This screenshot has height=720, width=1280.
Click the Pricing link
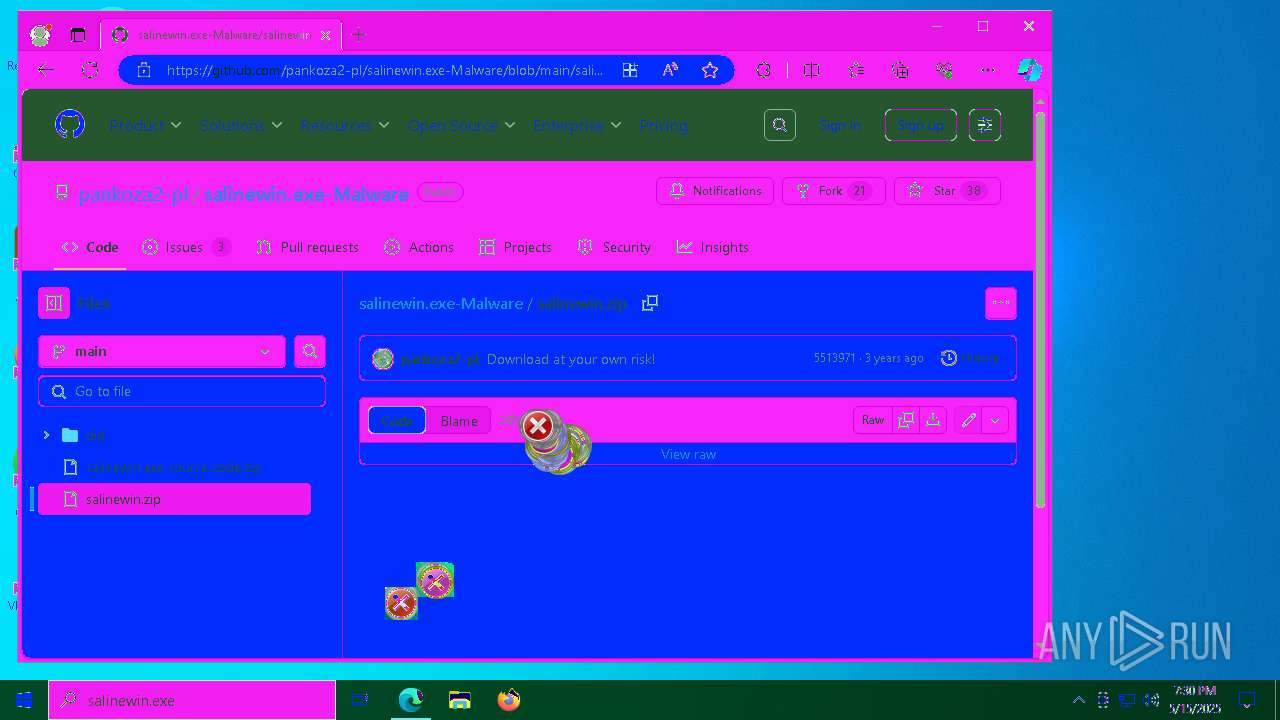click(663, 125)
